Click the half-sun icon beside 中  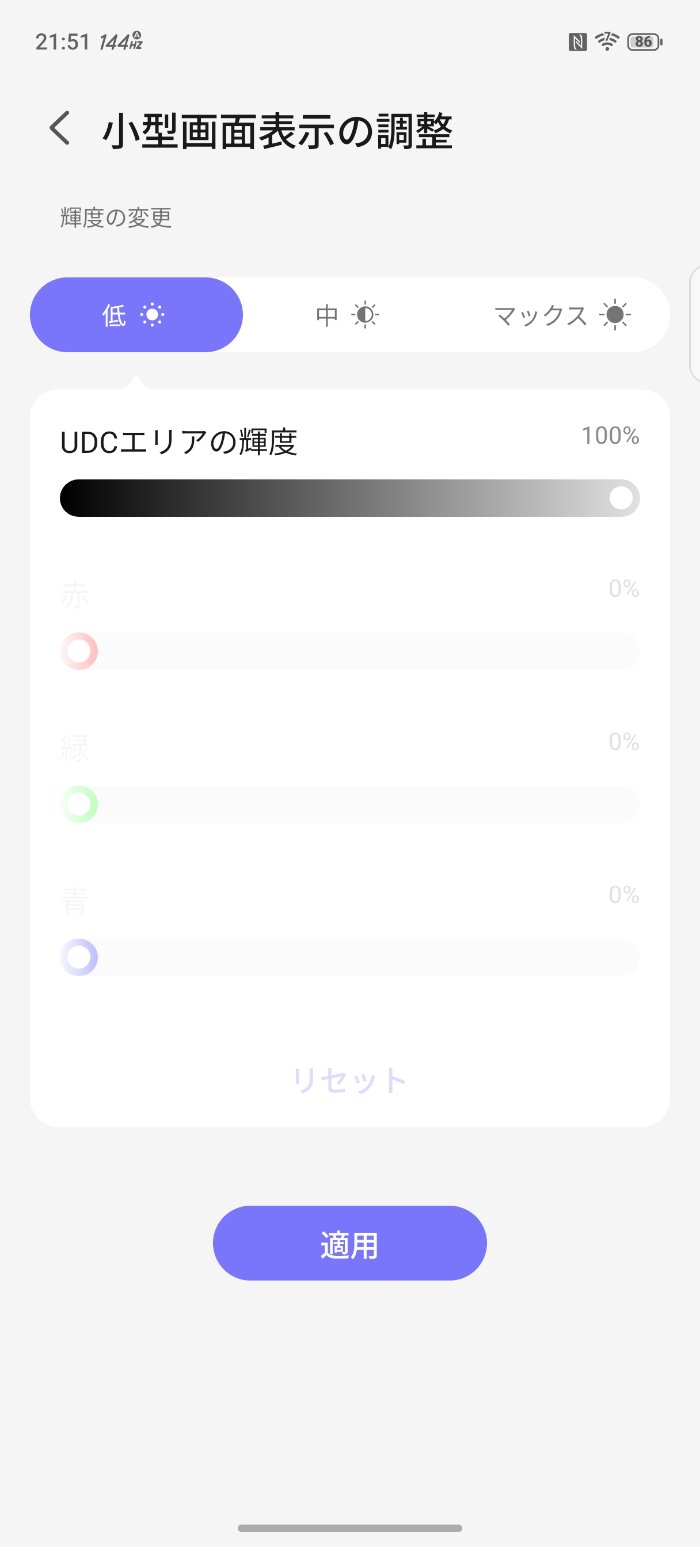click(366, 316)
